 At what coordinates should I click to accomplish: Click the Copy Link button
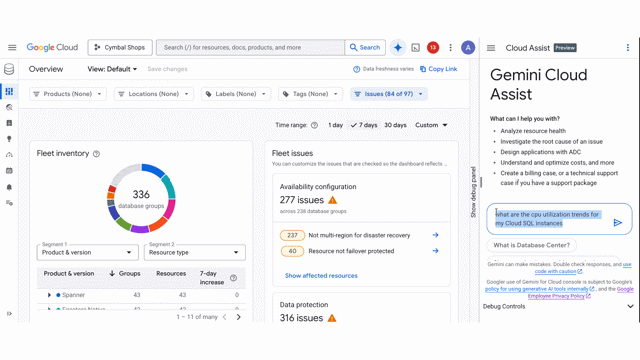click(438, 69)
